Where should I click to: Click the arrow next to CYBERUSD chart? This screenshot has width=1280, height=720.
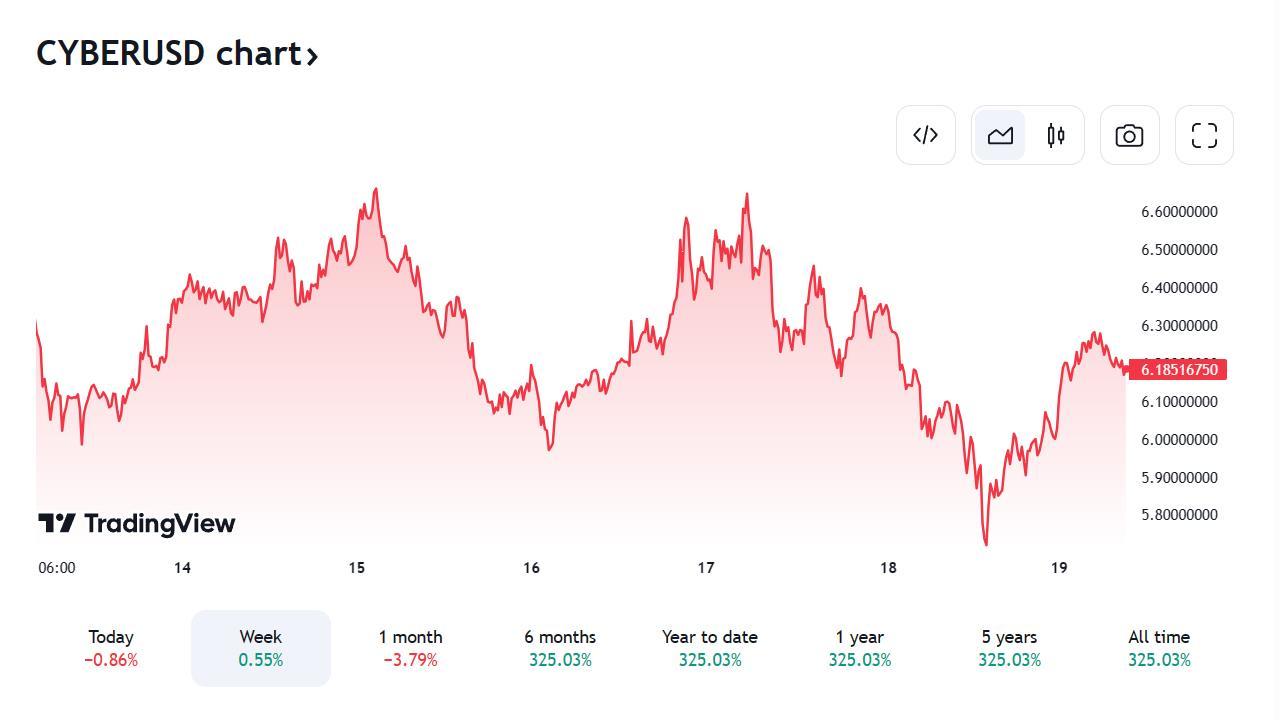(312, 56)
